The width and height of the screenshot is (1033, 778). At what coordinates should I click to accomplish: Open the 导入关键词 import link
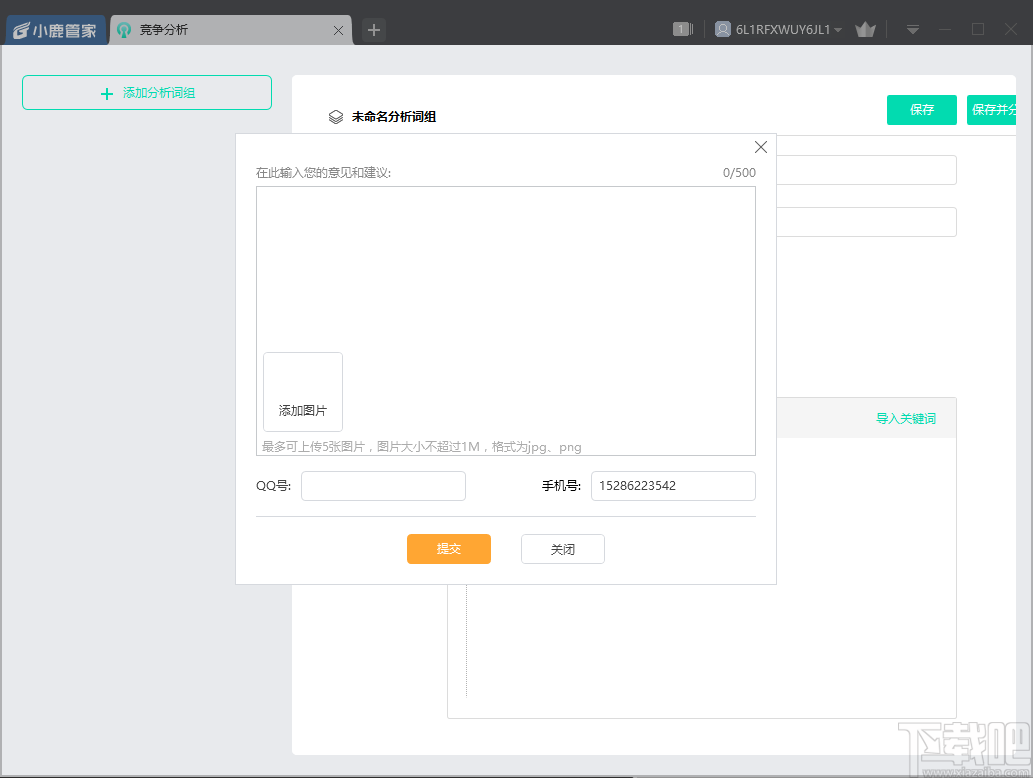point(906,418)
